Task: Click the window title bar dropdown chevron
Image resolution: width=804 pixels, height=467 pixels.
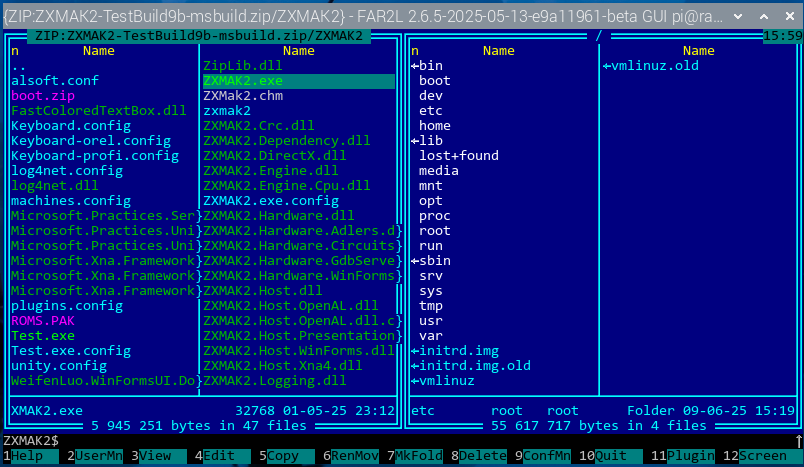Action: coord(738,16)
